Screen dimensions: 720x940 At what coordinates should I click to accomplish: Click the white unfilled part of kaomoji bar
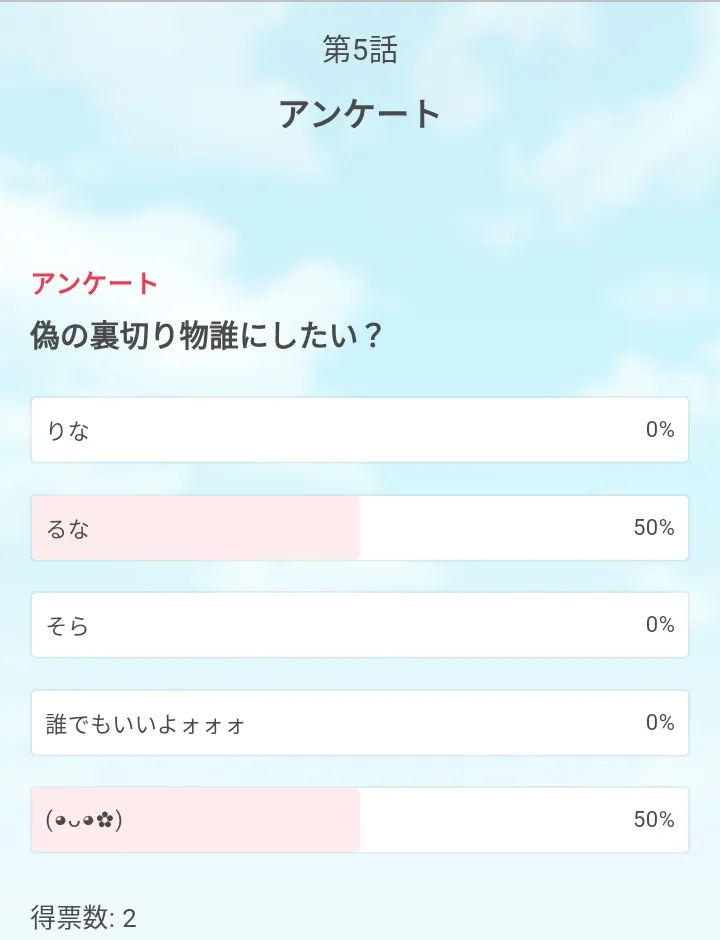490,820
